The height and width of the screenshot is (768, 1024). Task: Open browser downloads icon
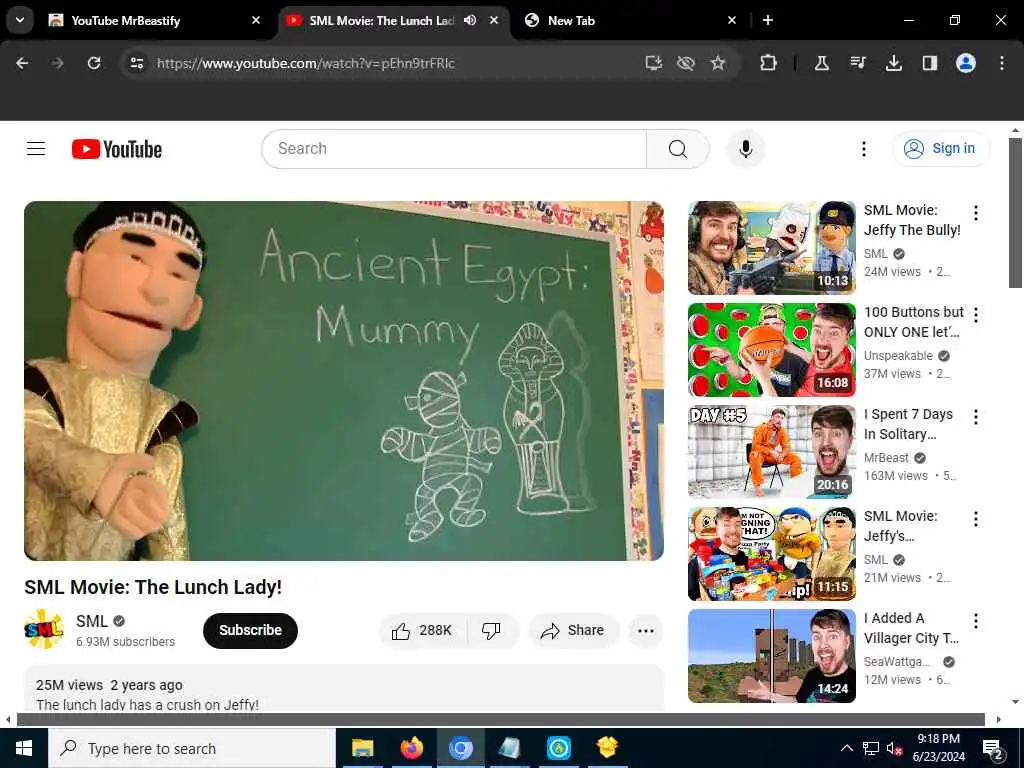pos(894,63)
